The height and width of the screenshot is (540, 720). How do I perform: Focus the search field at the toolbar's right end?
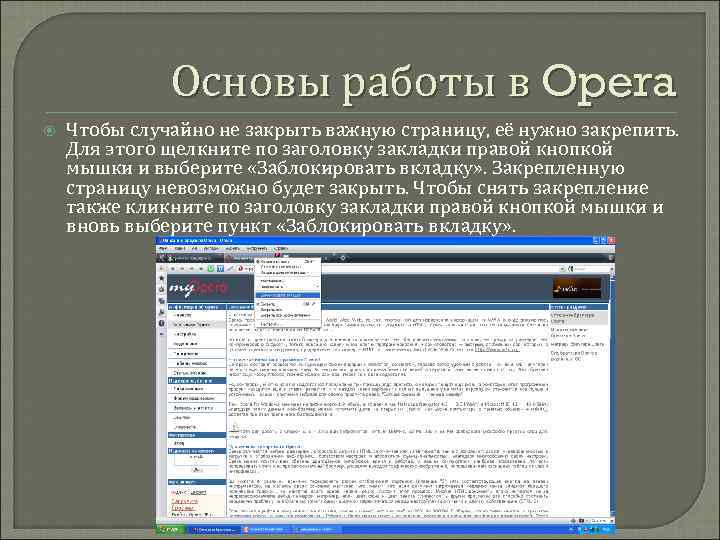(591, 269)
